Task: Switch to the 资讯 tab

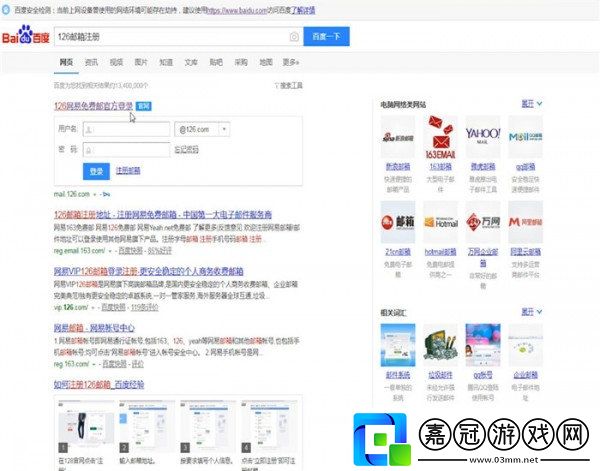Action: [x=91, y=62]
